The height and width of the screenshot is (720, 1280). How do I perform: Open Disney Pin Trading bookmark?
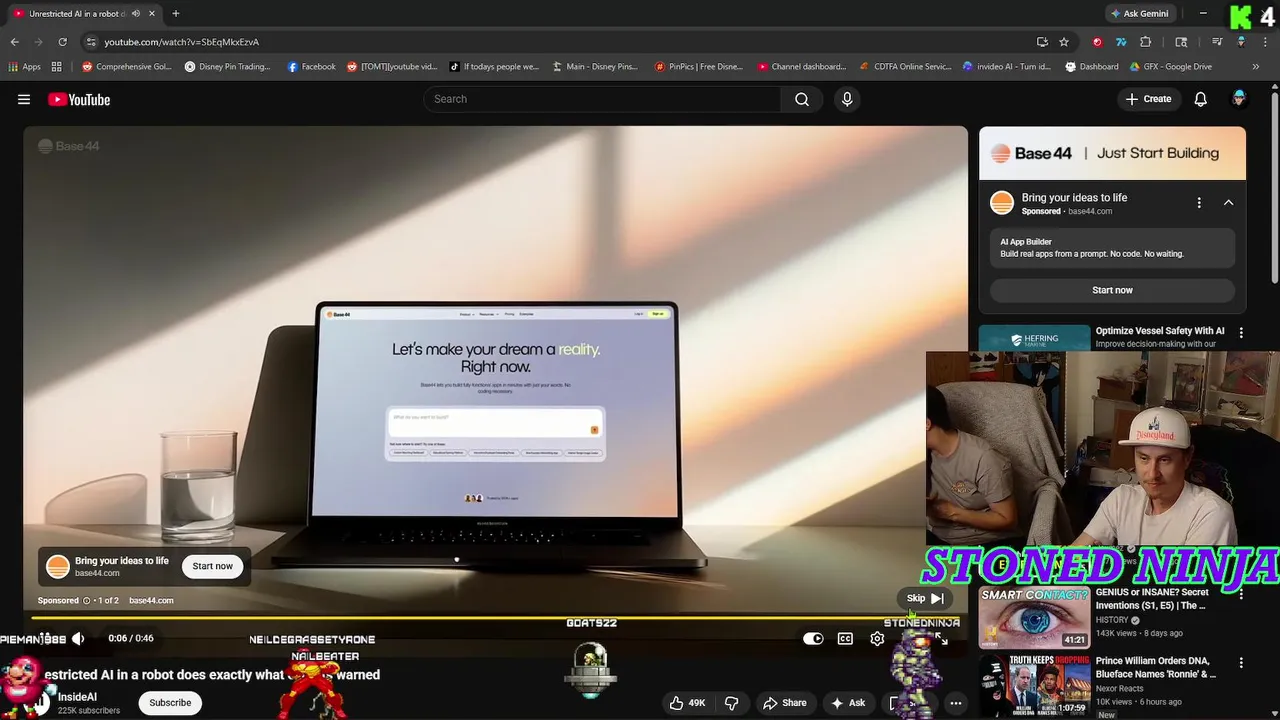pos(227,67)
